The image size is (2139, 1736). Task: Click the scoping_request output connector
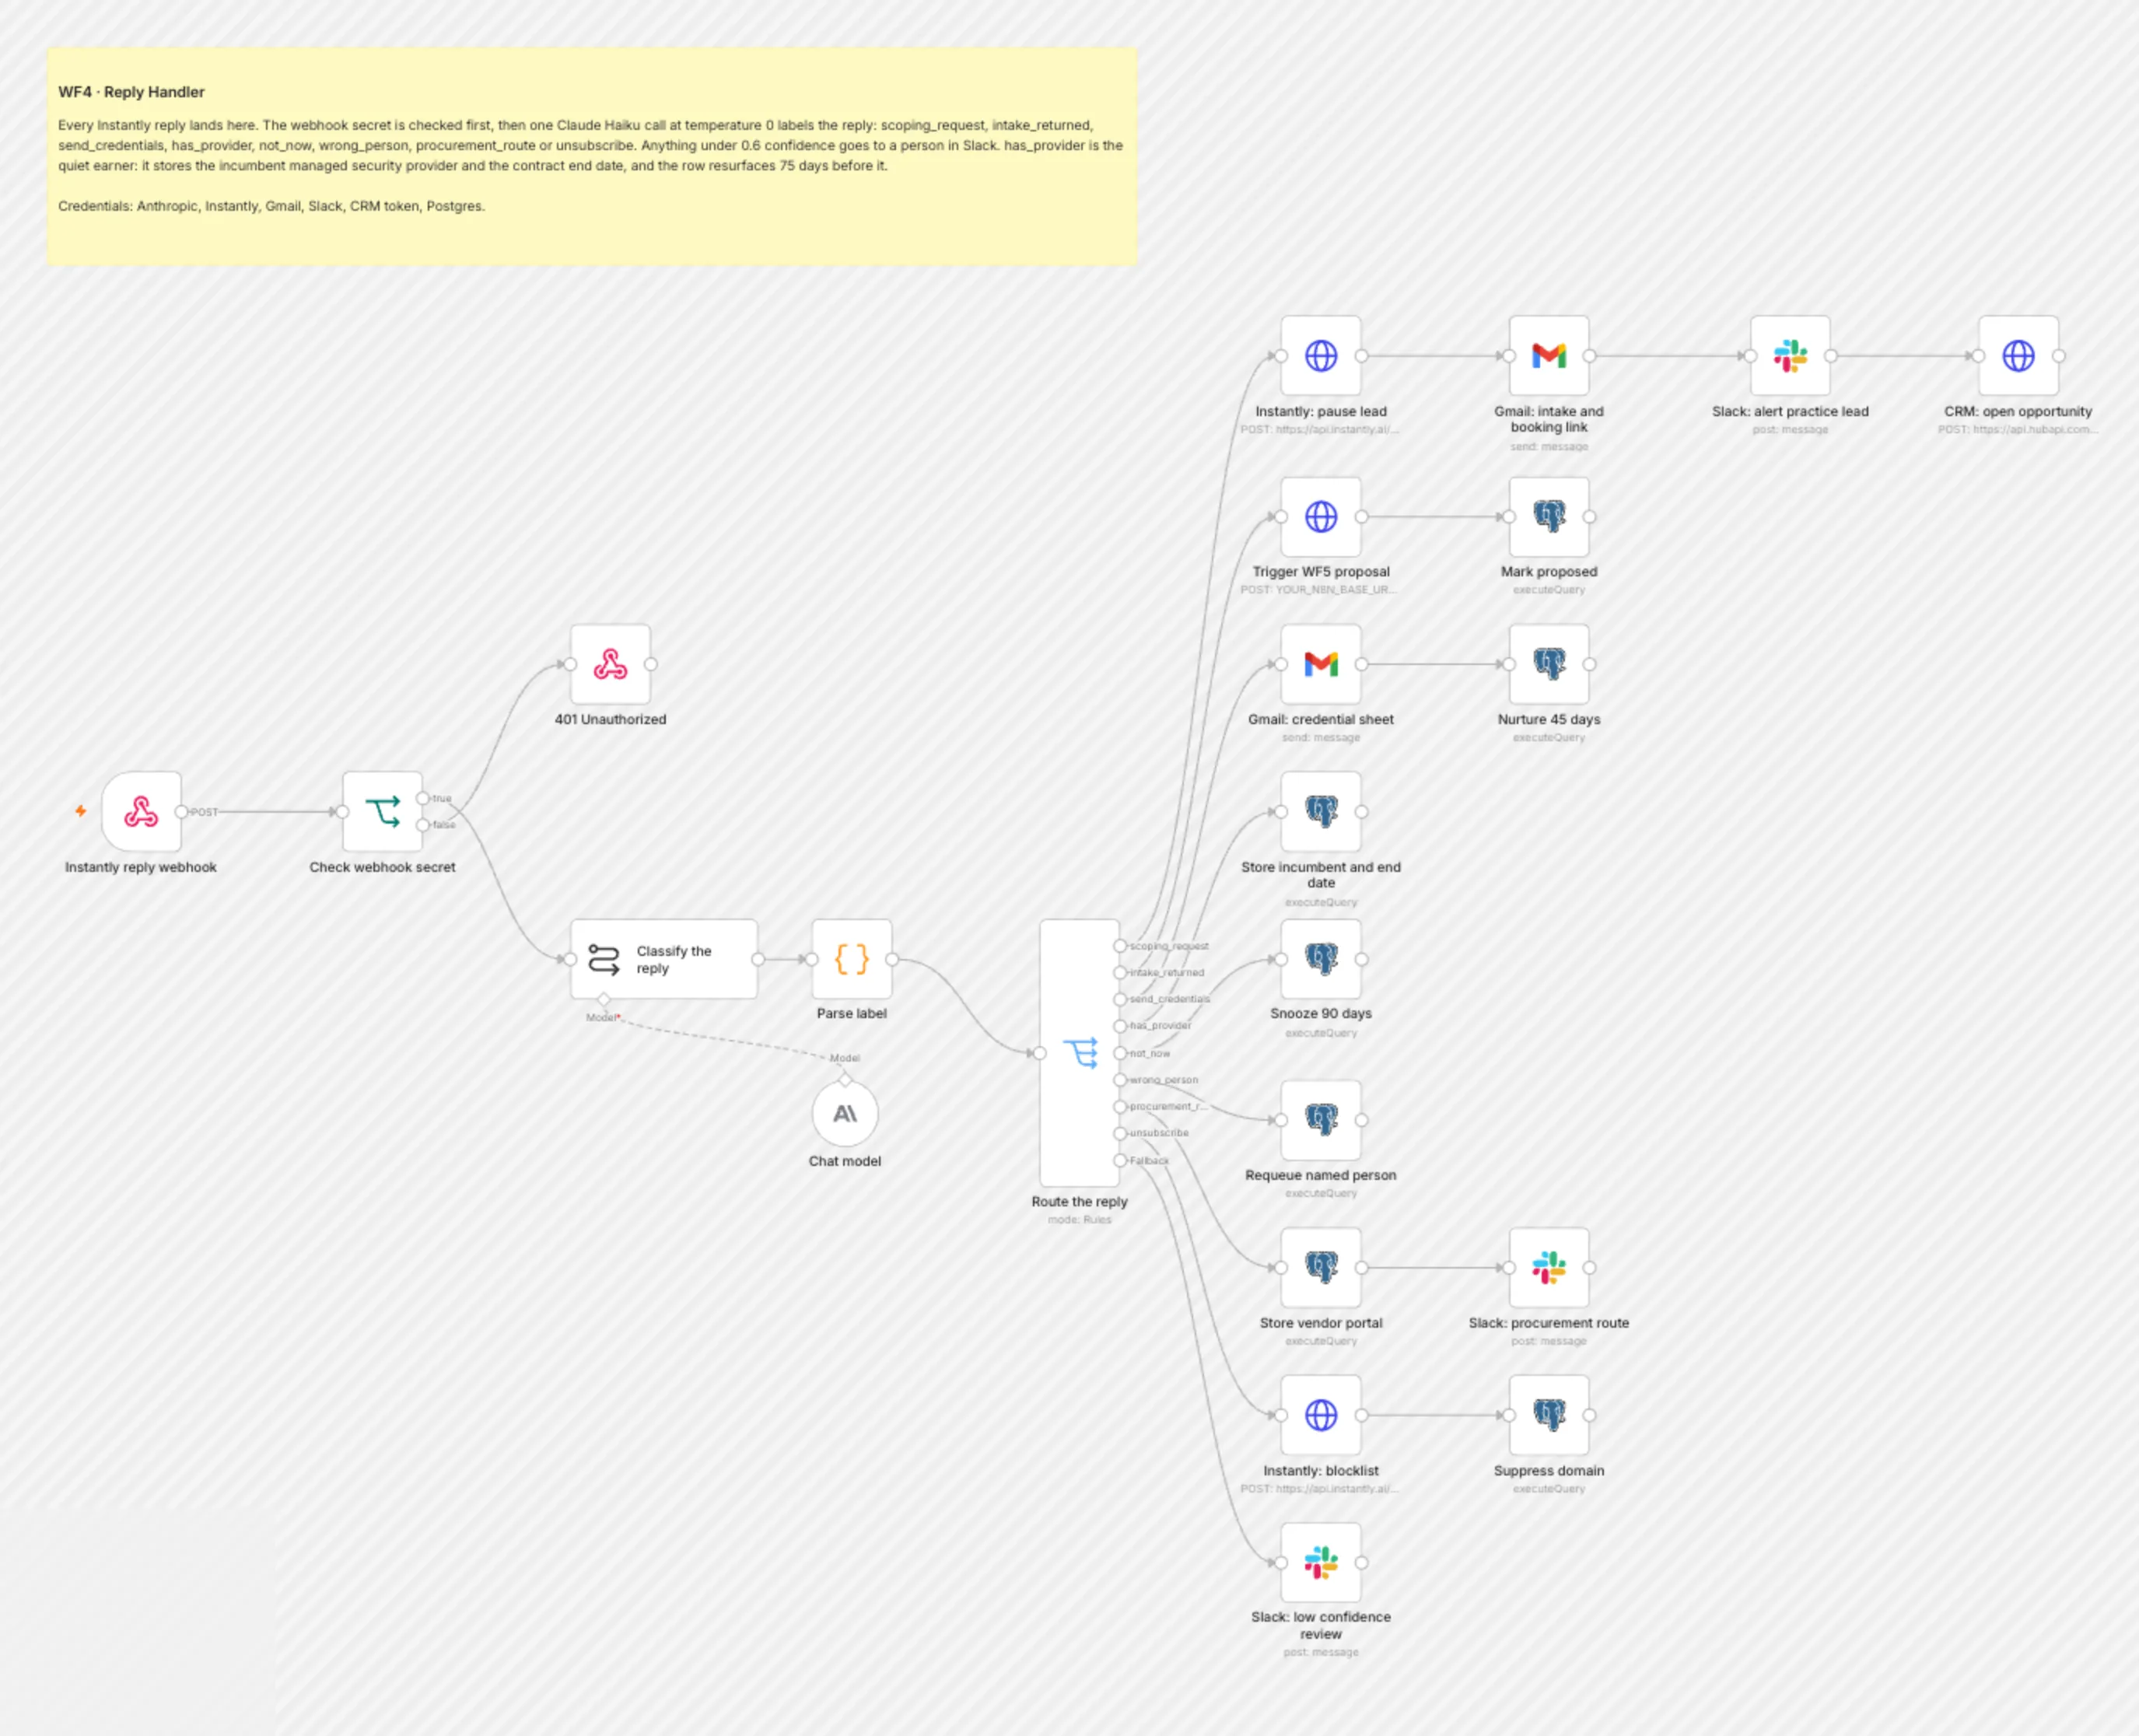pos(1120,946)
